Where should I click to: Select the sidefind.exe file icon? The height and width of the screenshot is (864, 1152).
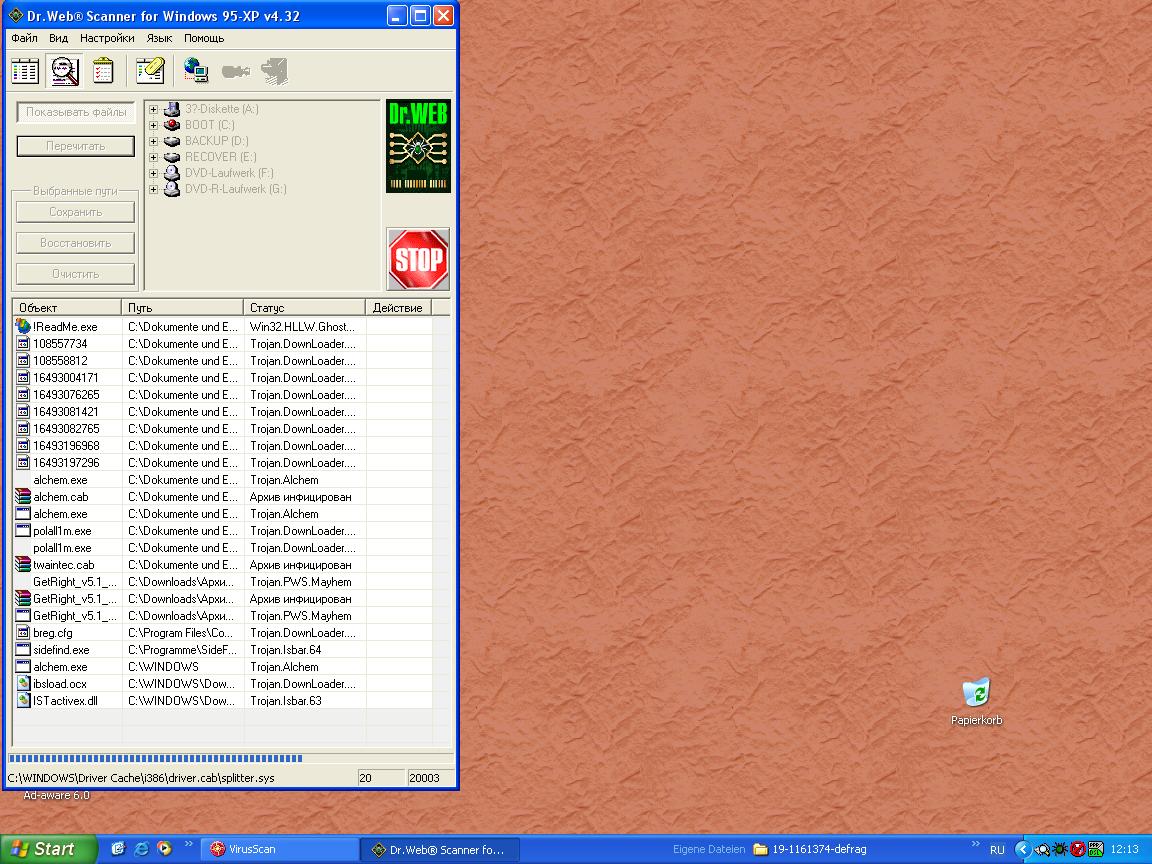pos(23,650)
